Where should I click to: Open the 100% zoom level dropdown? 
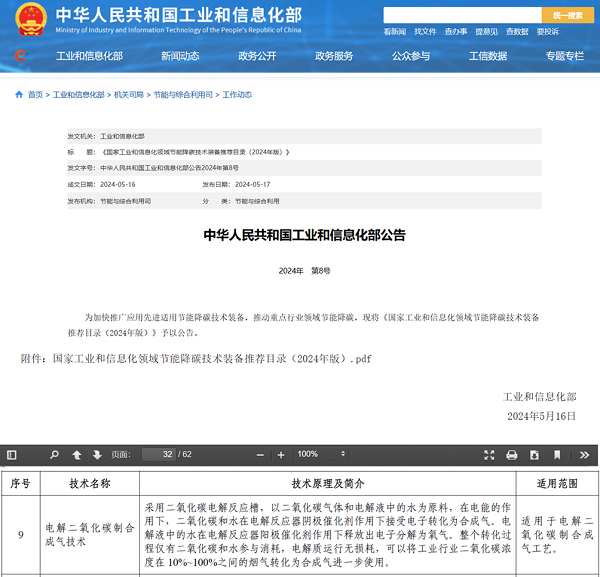tap(325, 454)
